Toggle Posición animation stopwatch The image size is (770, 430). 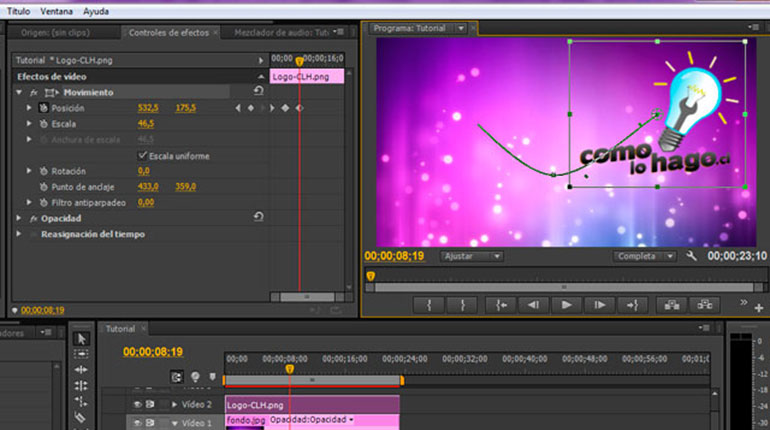tap(44, 108)
